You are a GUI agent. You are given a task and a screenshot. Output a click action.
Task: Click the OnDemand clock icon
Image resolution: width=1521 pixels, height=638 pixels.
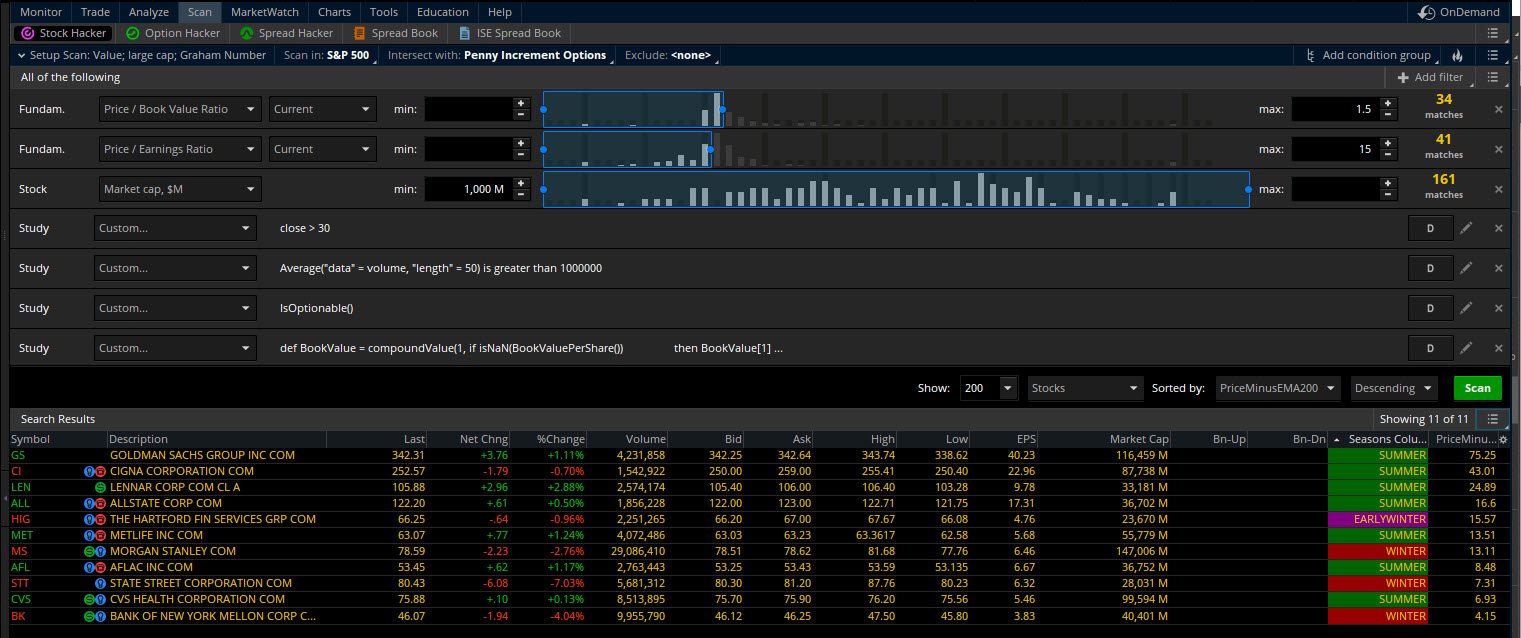pos(1427,12)
